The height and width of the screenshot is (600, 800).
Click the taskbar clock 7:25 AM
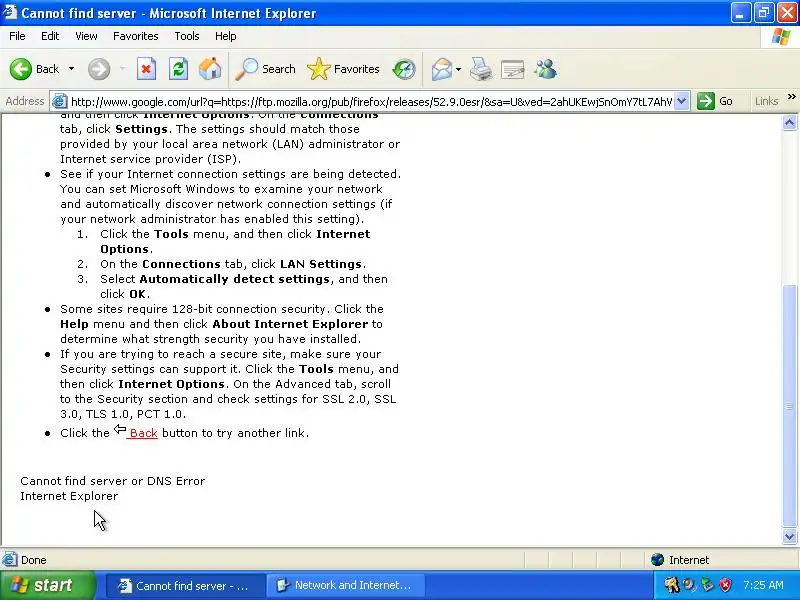click(763, 585)
